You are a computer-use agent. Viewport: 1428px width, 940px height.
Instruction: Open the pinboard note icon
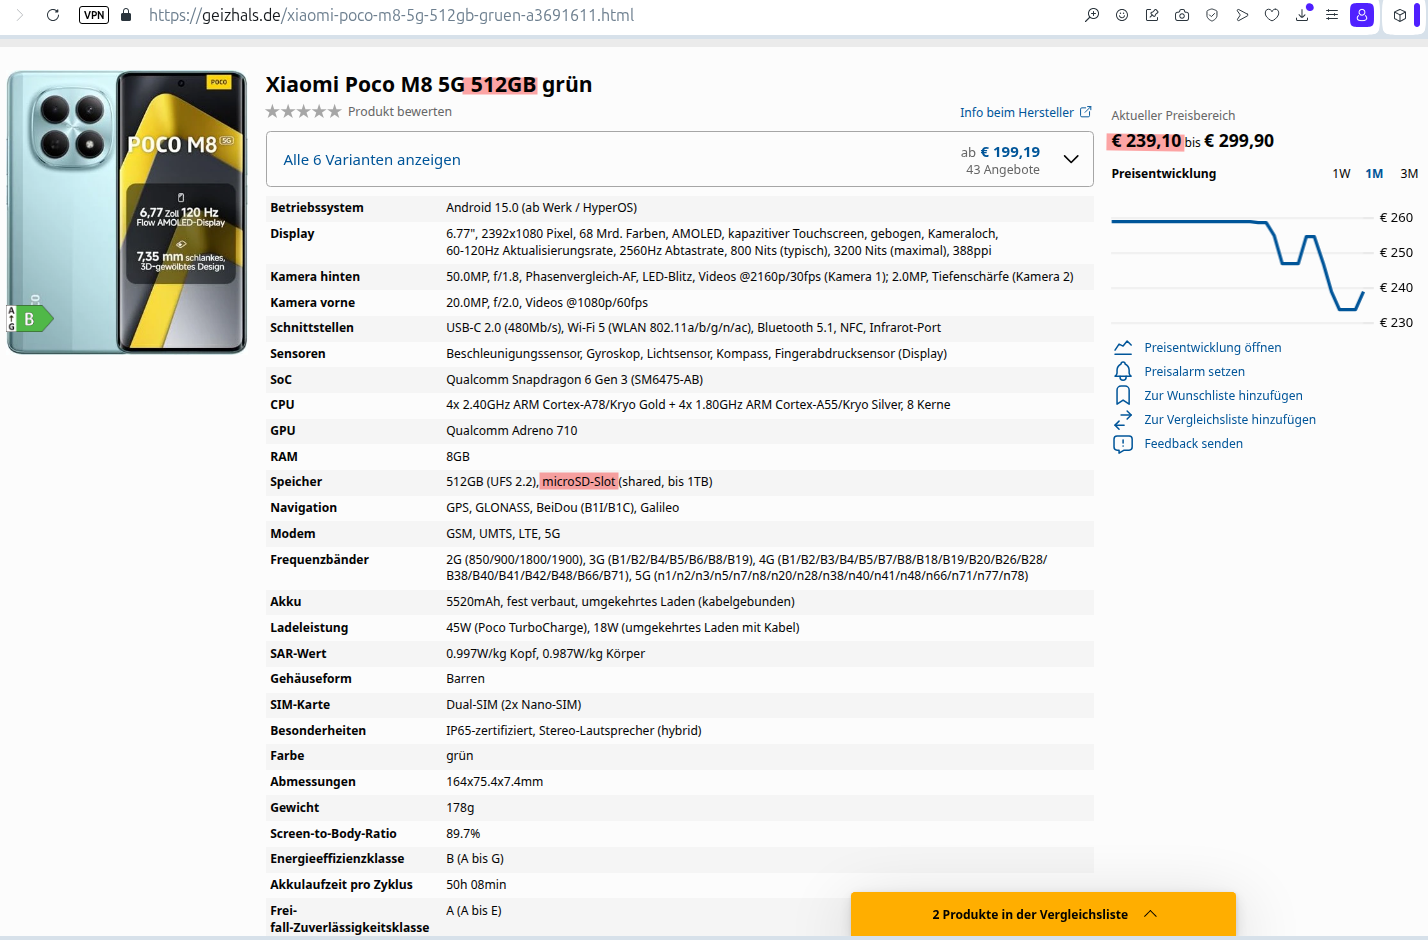click(1152, 15)
